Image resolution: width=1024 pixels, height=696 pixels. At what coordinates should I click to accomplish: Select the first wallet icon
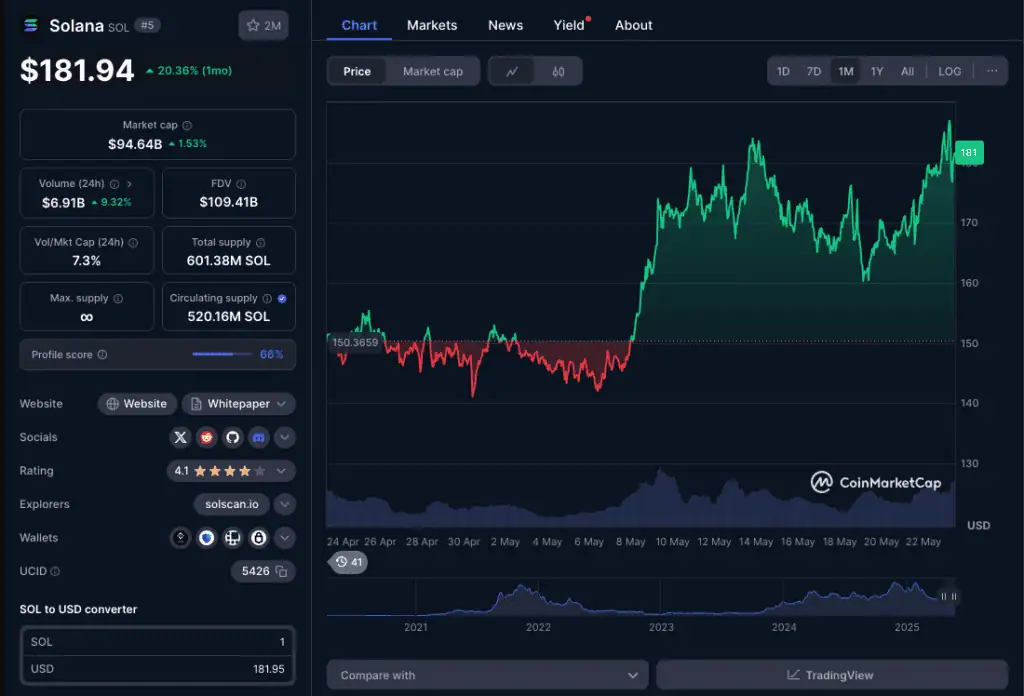pos(180,538)
